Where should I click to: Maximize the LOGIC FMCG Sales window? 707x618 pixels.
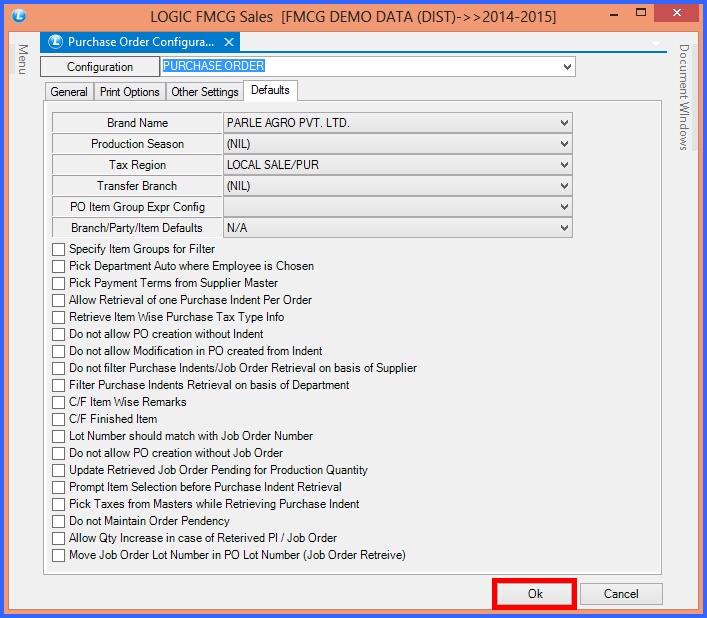click(641, 13)
